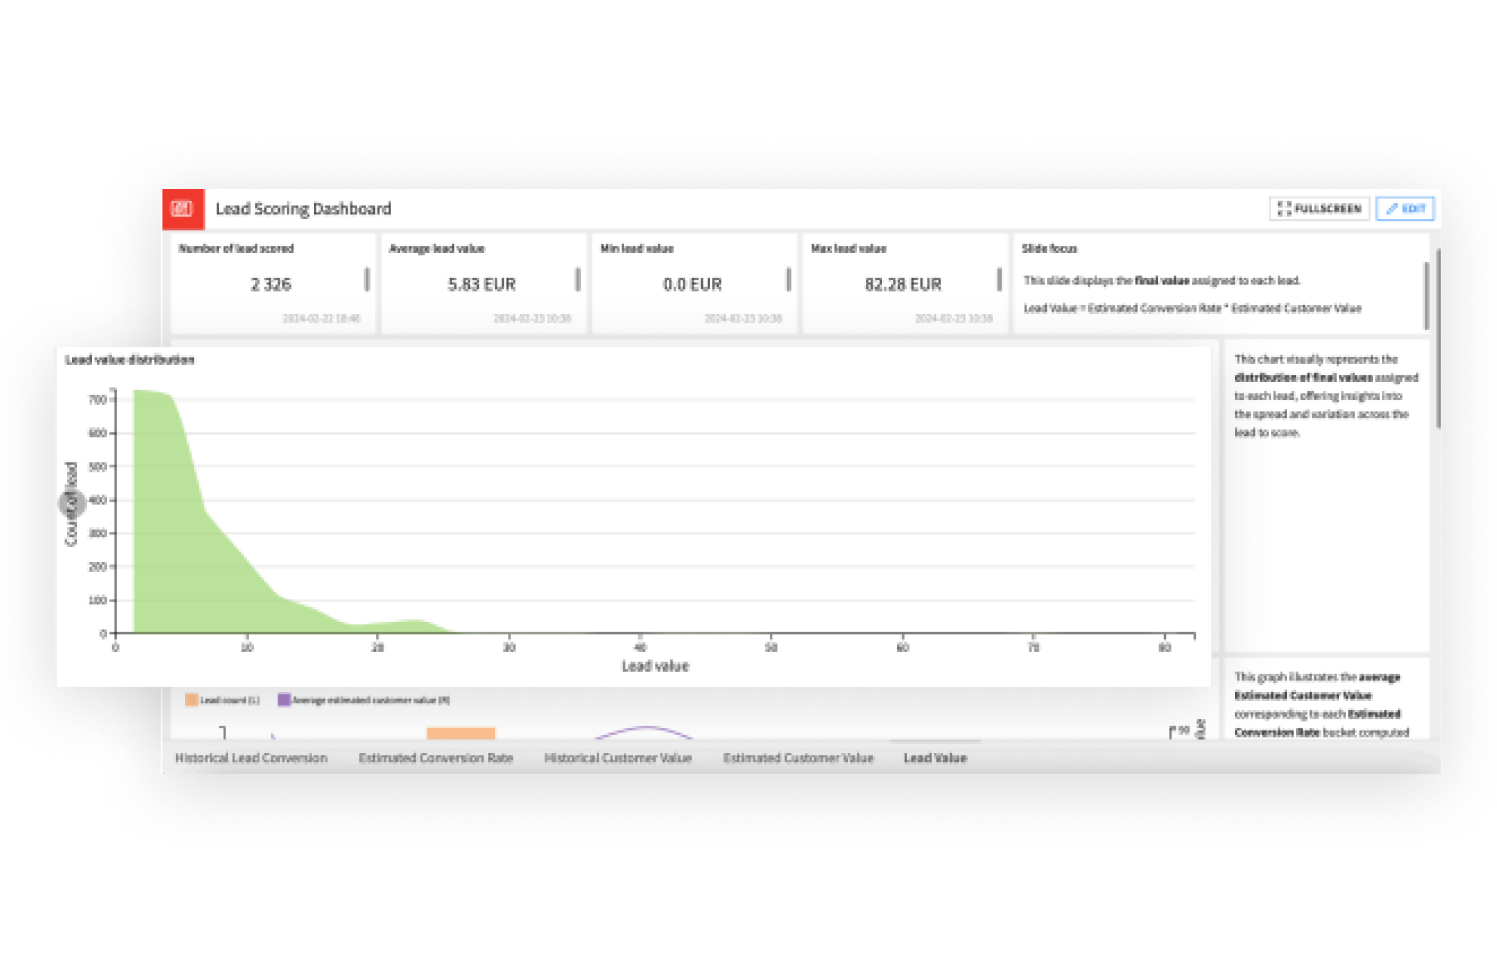Image resolution: width=1497 pixels, height=960 pixels.
Task: Open the Historical Customer Value tab
Action: (x=618, y=758)
